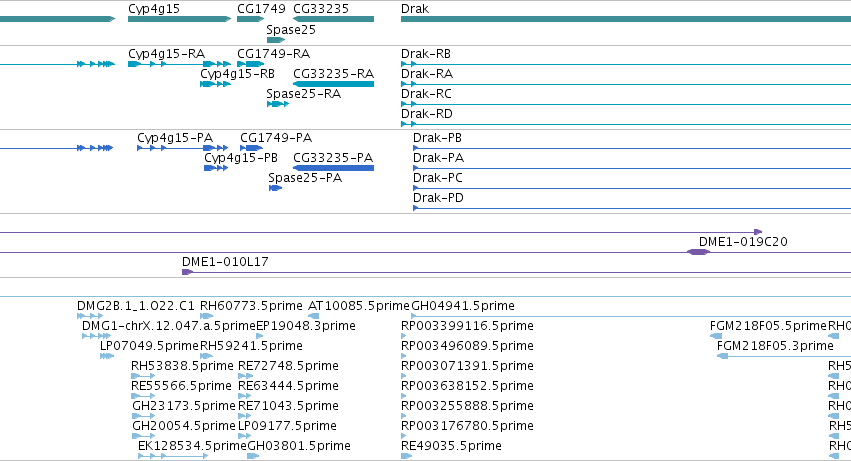
Task: Click the CG1749-RA transcript label
Action: click(x=274, y=54)
